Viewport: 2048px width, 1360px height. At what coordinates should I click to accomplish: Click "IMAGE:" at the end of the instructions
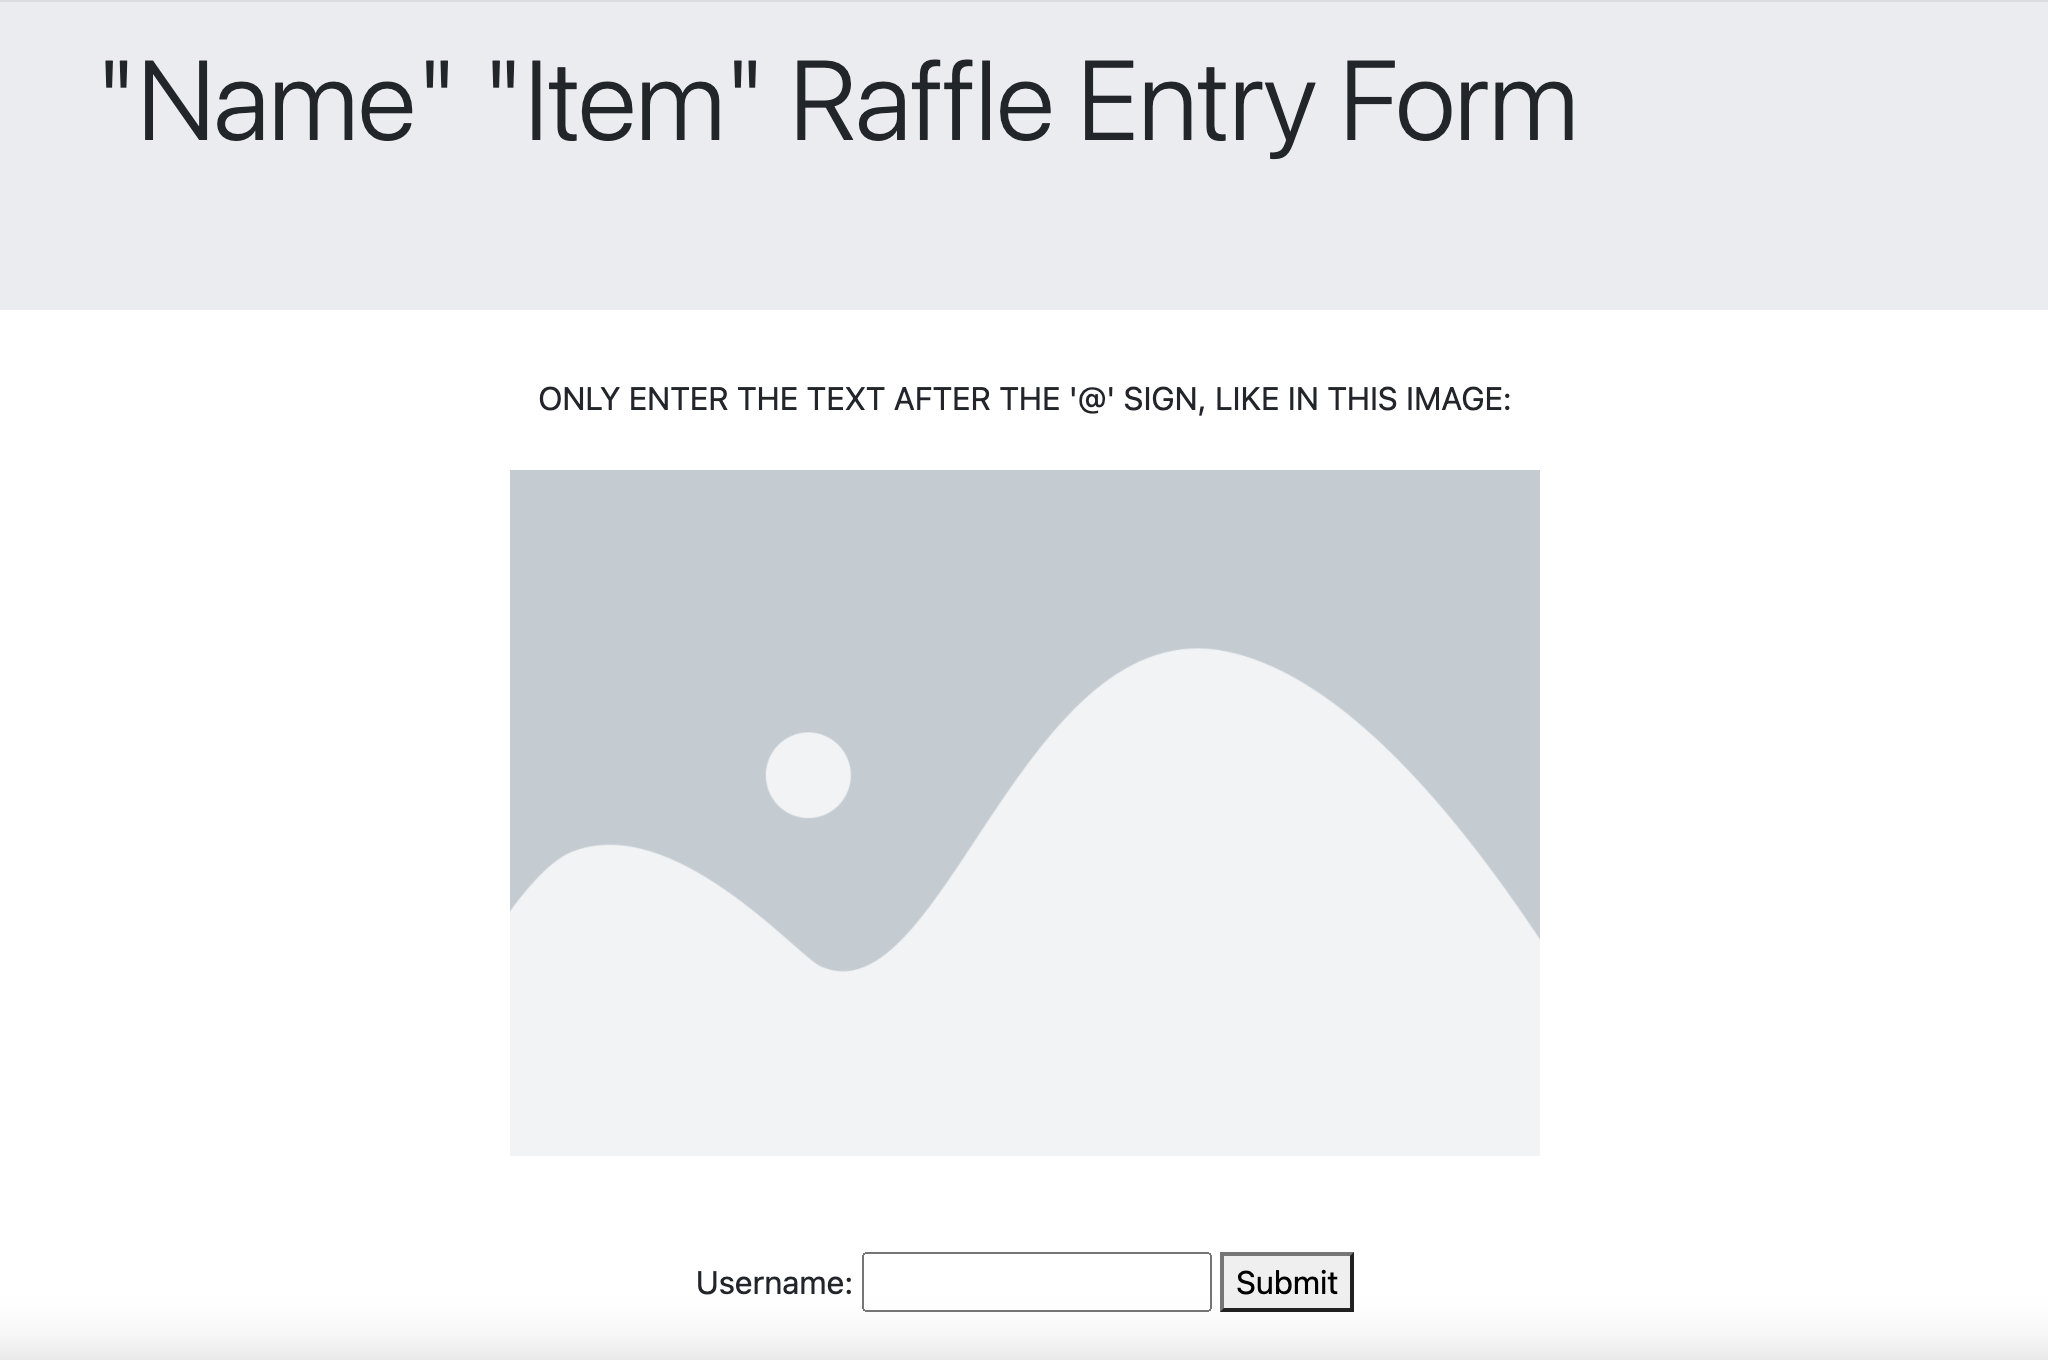(1458, 400)
